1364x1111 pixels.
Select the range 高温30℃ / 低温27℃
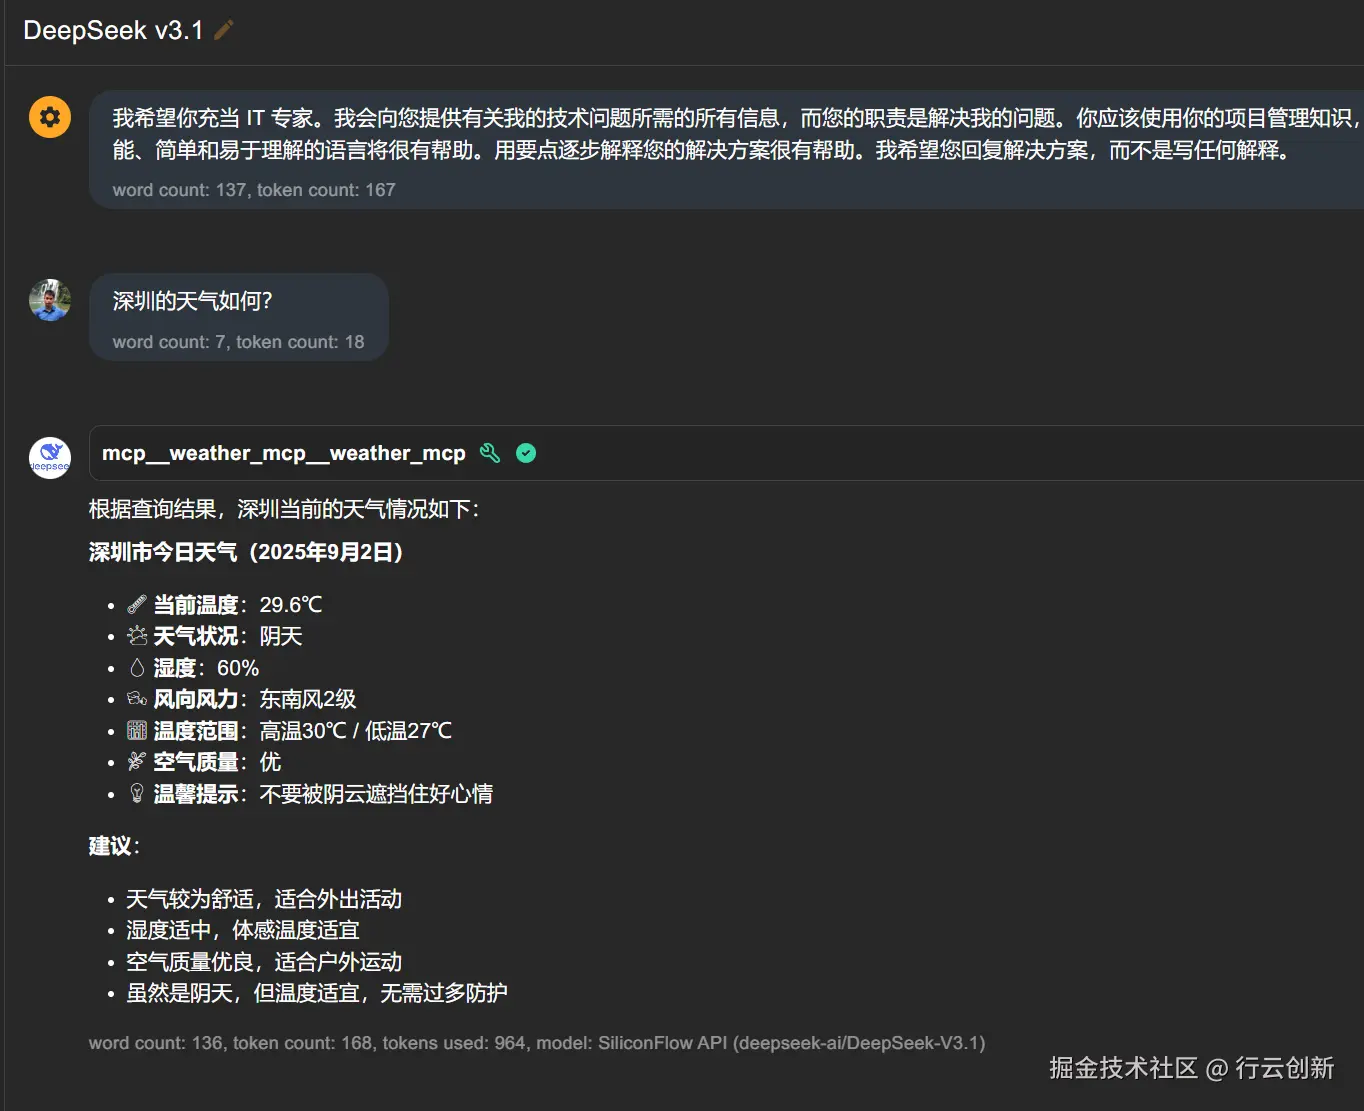click(x=356, y=731)
